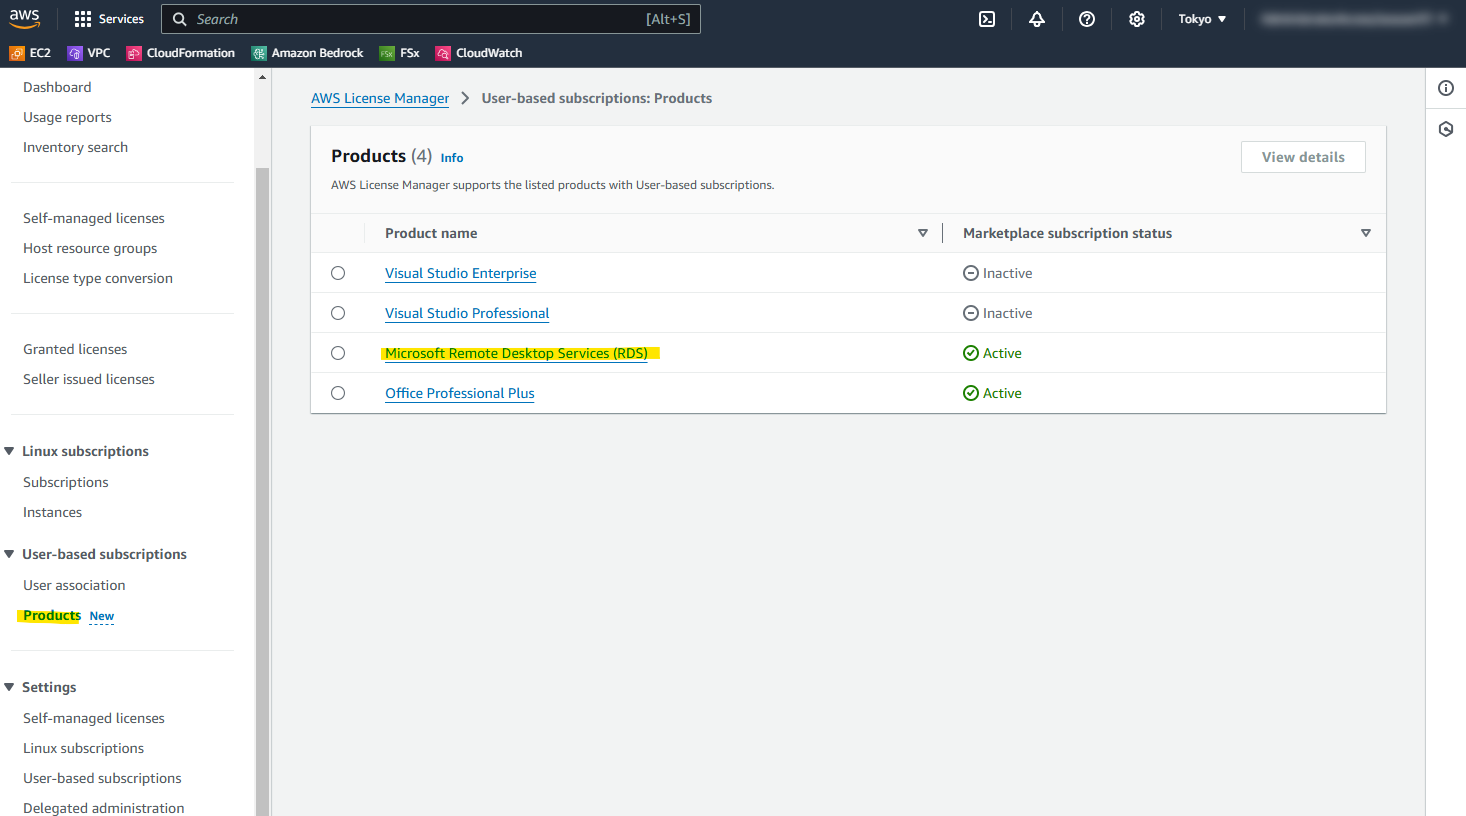Open Linux Subscriptions page
This screenshot has height=816, width=1466.
pos(66,482)
